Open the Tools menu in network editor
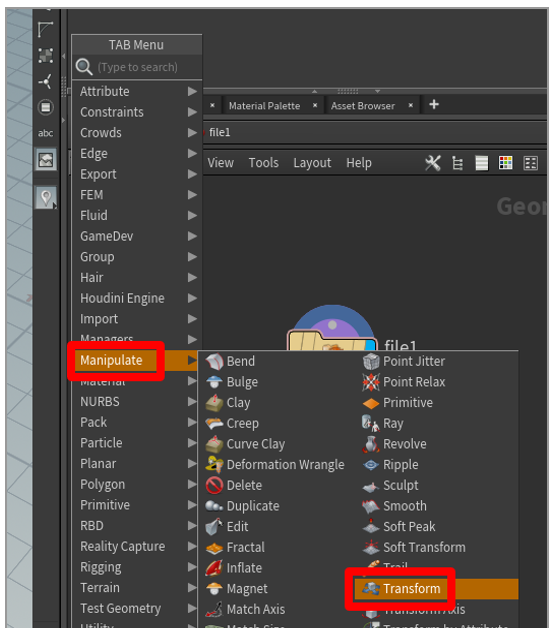 coord(264,163)
